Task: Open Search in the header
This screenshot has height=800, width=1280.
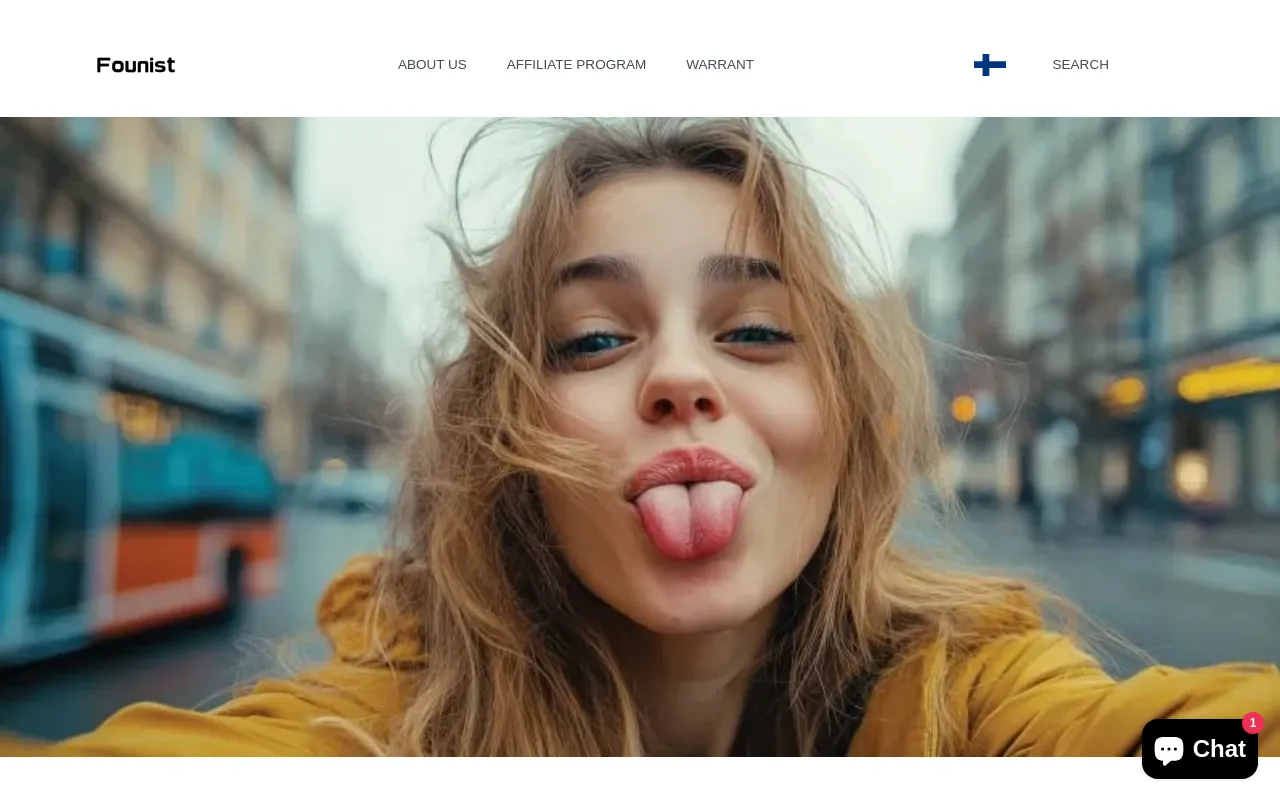Action: point(1080,65)
